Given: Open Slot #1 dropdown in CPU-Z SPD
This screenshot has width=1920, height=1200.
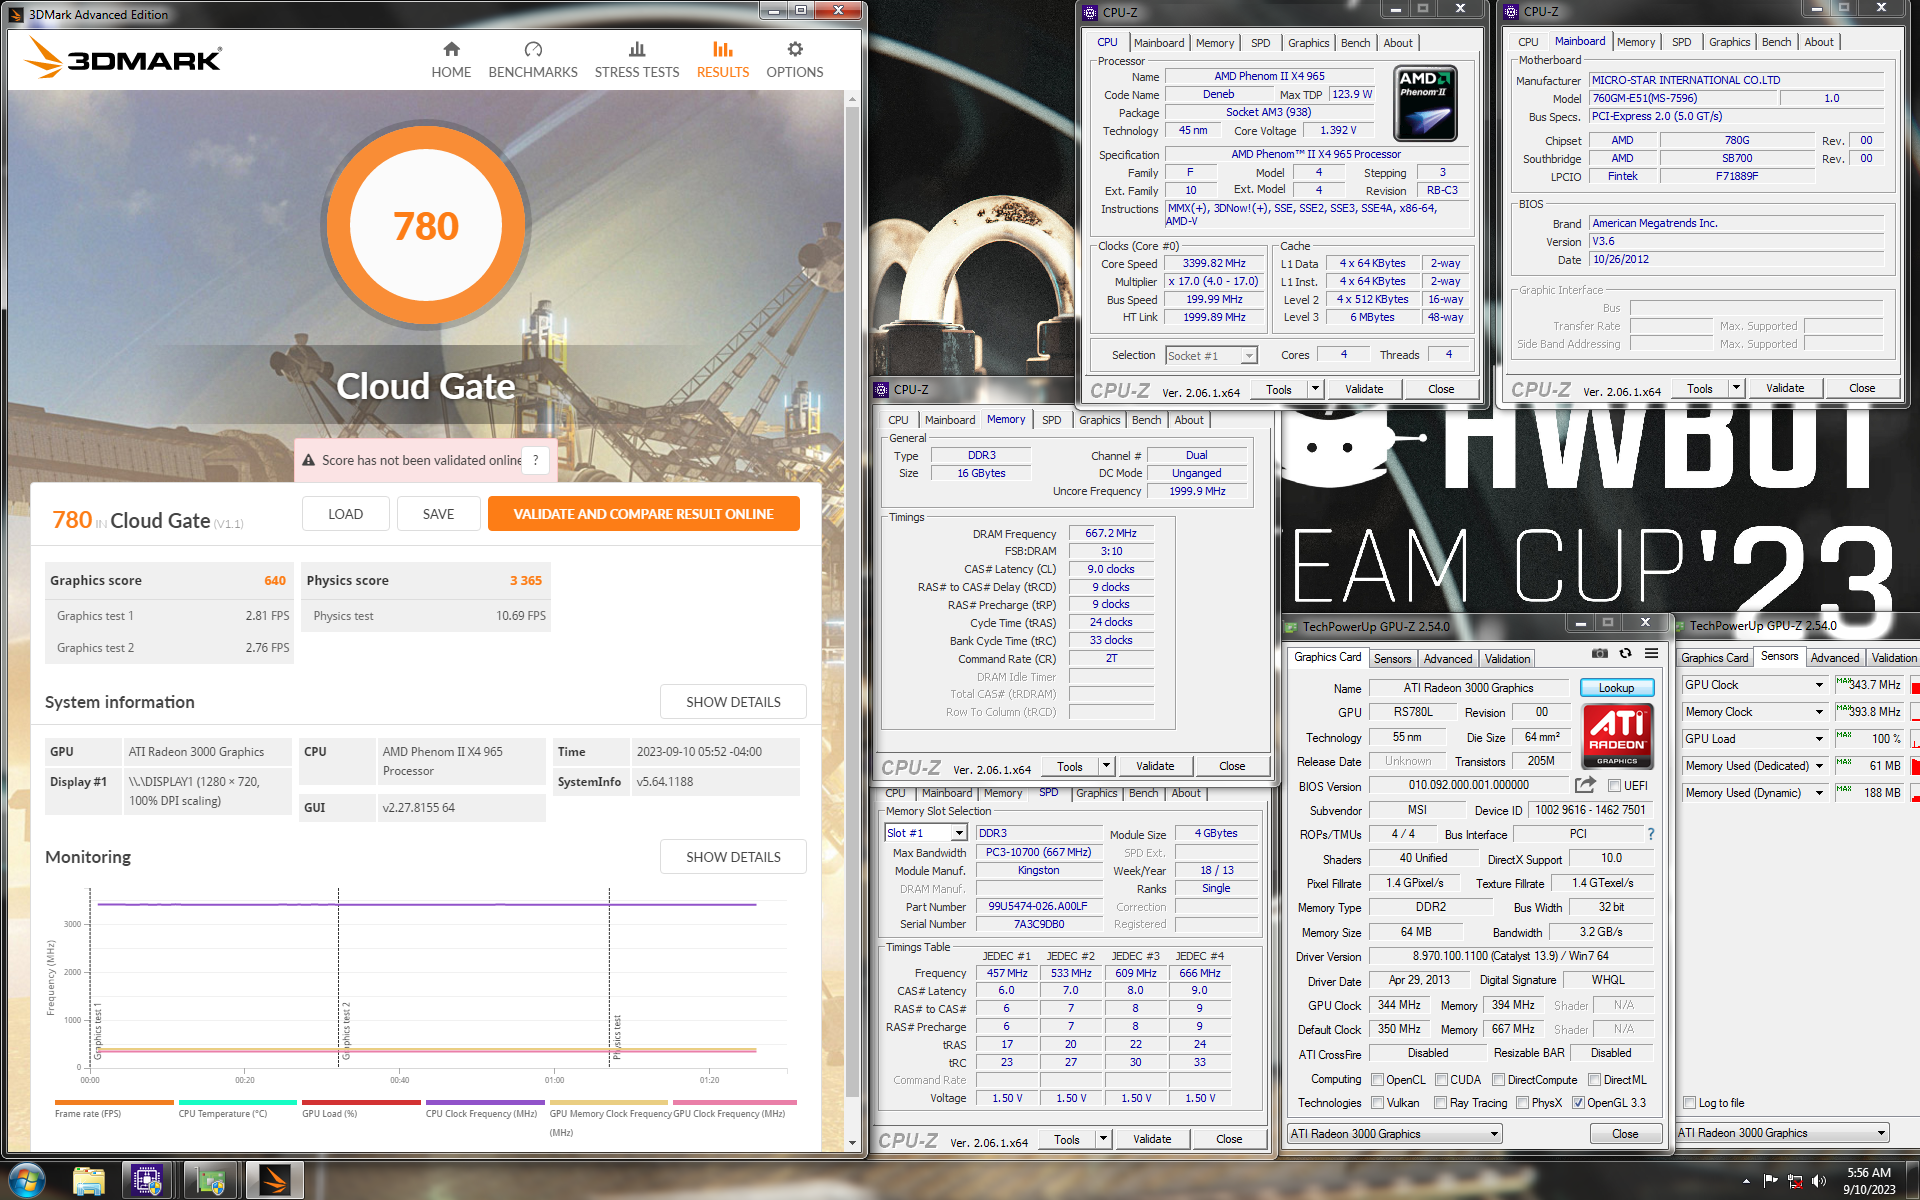Looking at the screenshot, I should pos(958,833).
